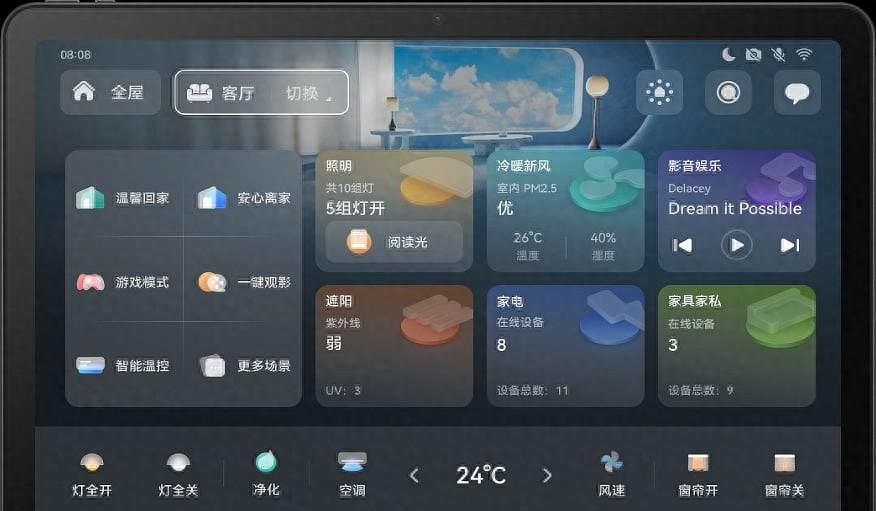
Task: Open 智能温控 smart temperature control
Action: click(123, 366)
